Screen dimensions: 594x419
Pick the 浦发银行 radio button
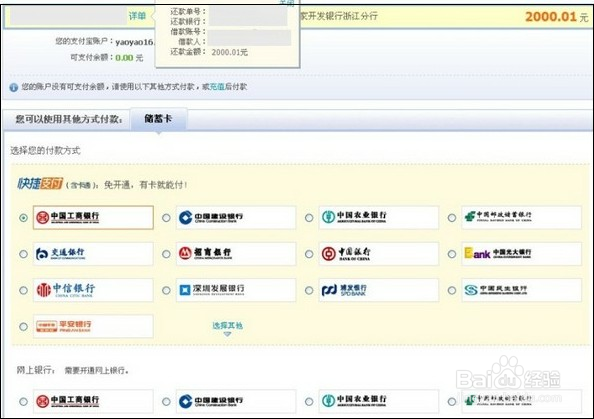pyautogui.click(x=309, y=290)
